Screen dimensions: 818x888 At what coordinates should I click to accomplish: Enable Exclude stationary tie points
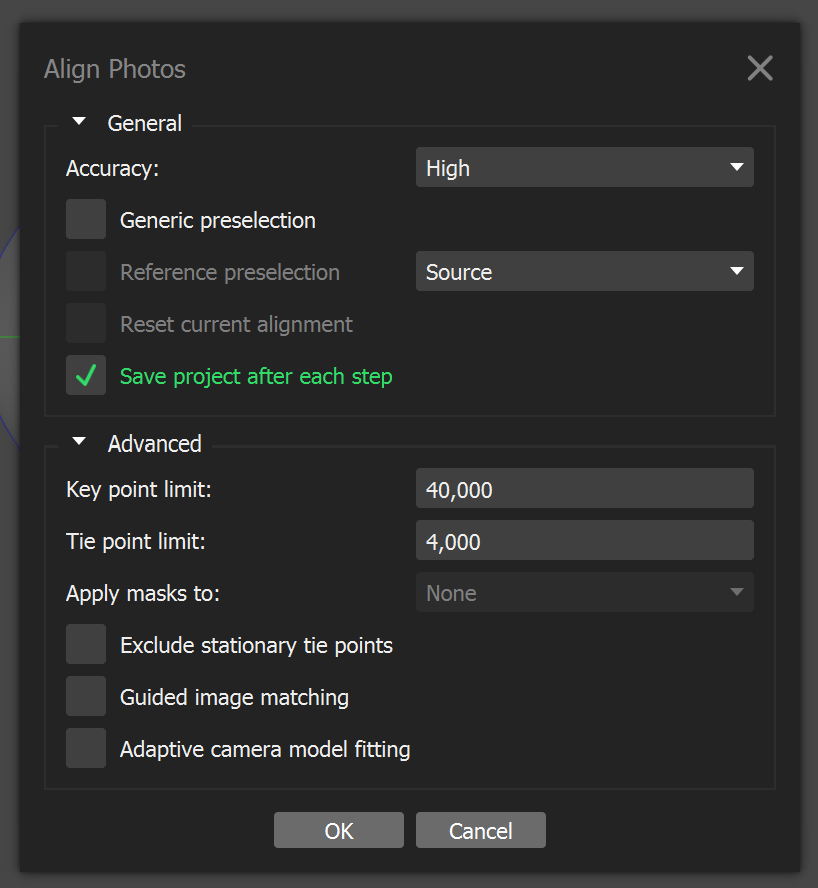coord(86,644)
